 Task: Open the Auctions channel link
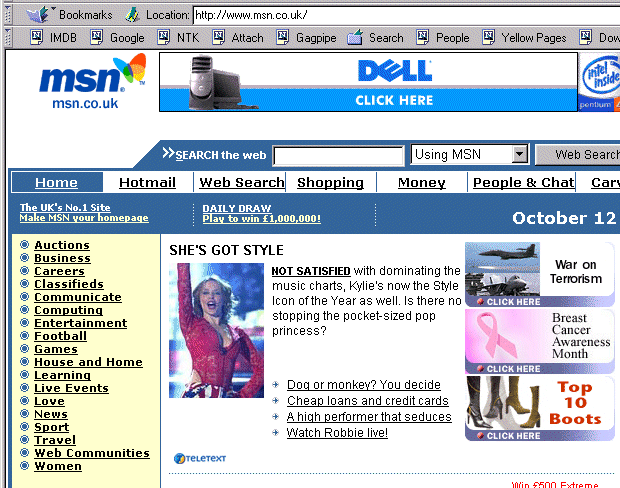(x=62, y=245)
